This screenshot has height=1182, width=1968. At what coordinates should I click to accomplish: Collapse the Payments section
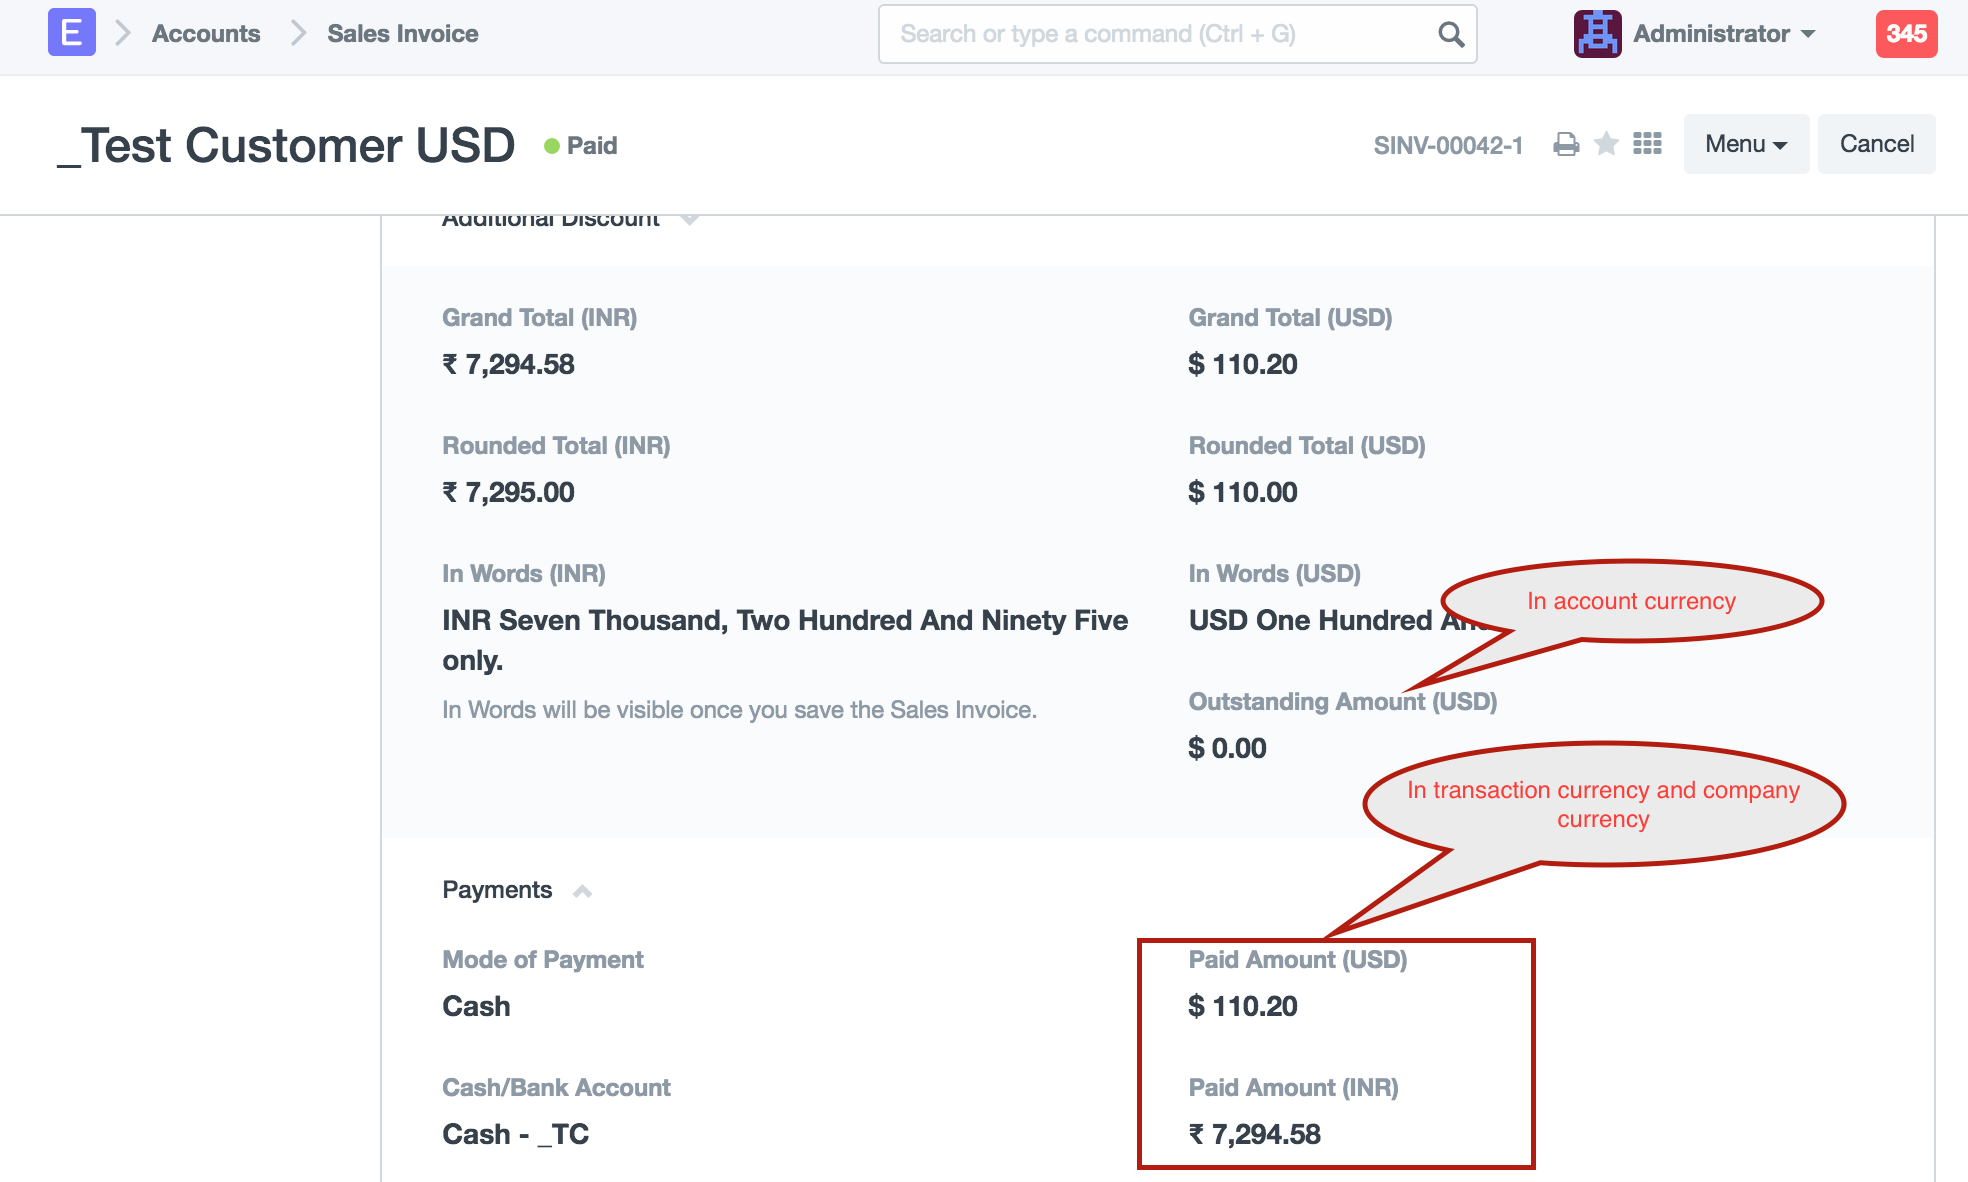pyautogui.click(x=582, y=891)
